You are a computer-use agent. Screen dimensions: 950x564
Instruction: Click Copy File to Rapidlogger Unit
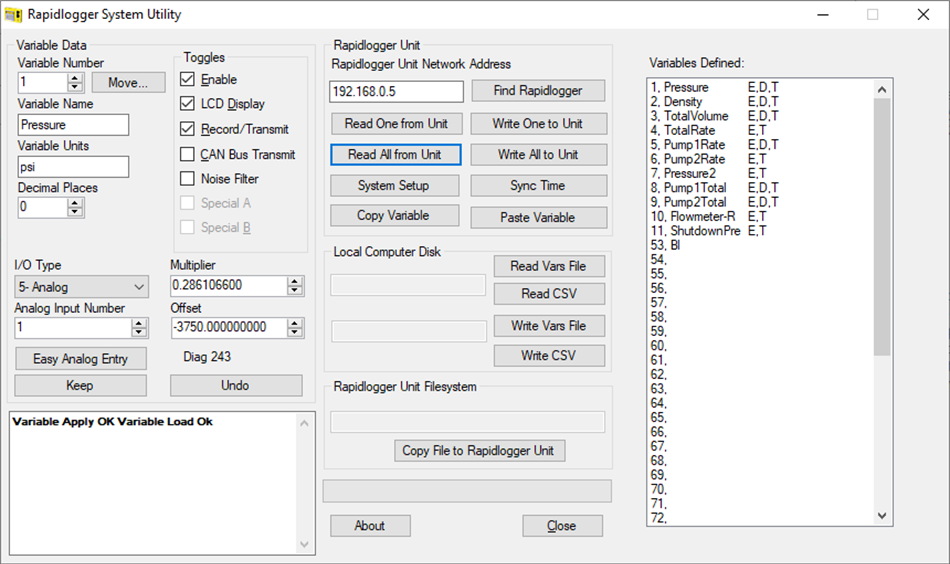click(479, 451)
